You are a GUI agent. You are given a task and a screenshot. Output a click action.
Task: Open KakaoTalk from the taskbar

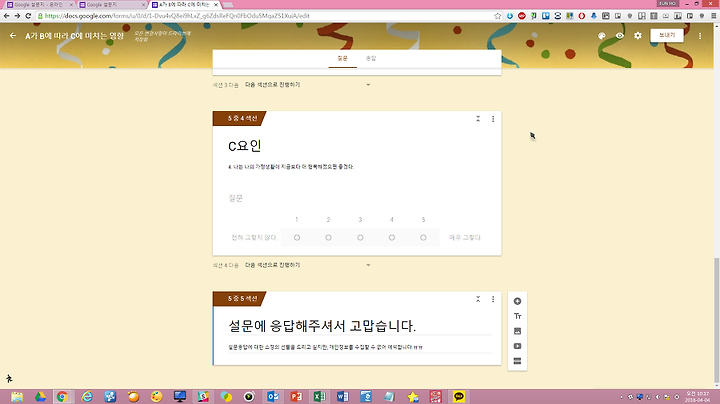[459, 397]
